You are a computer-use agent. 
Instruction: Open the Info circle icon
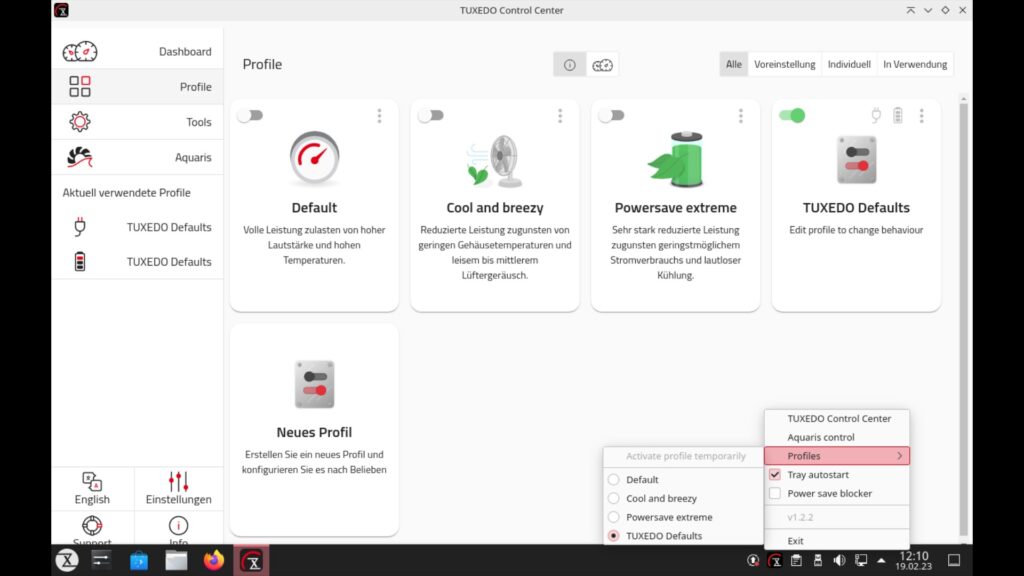point(178,525)
